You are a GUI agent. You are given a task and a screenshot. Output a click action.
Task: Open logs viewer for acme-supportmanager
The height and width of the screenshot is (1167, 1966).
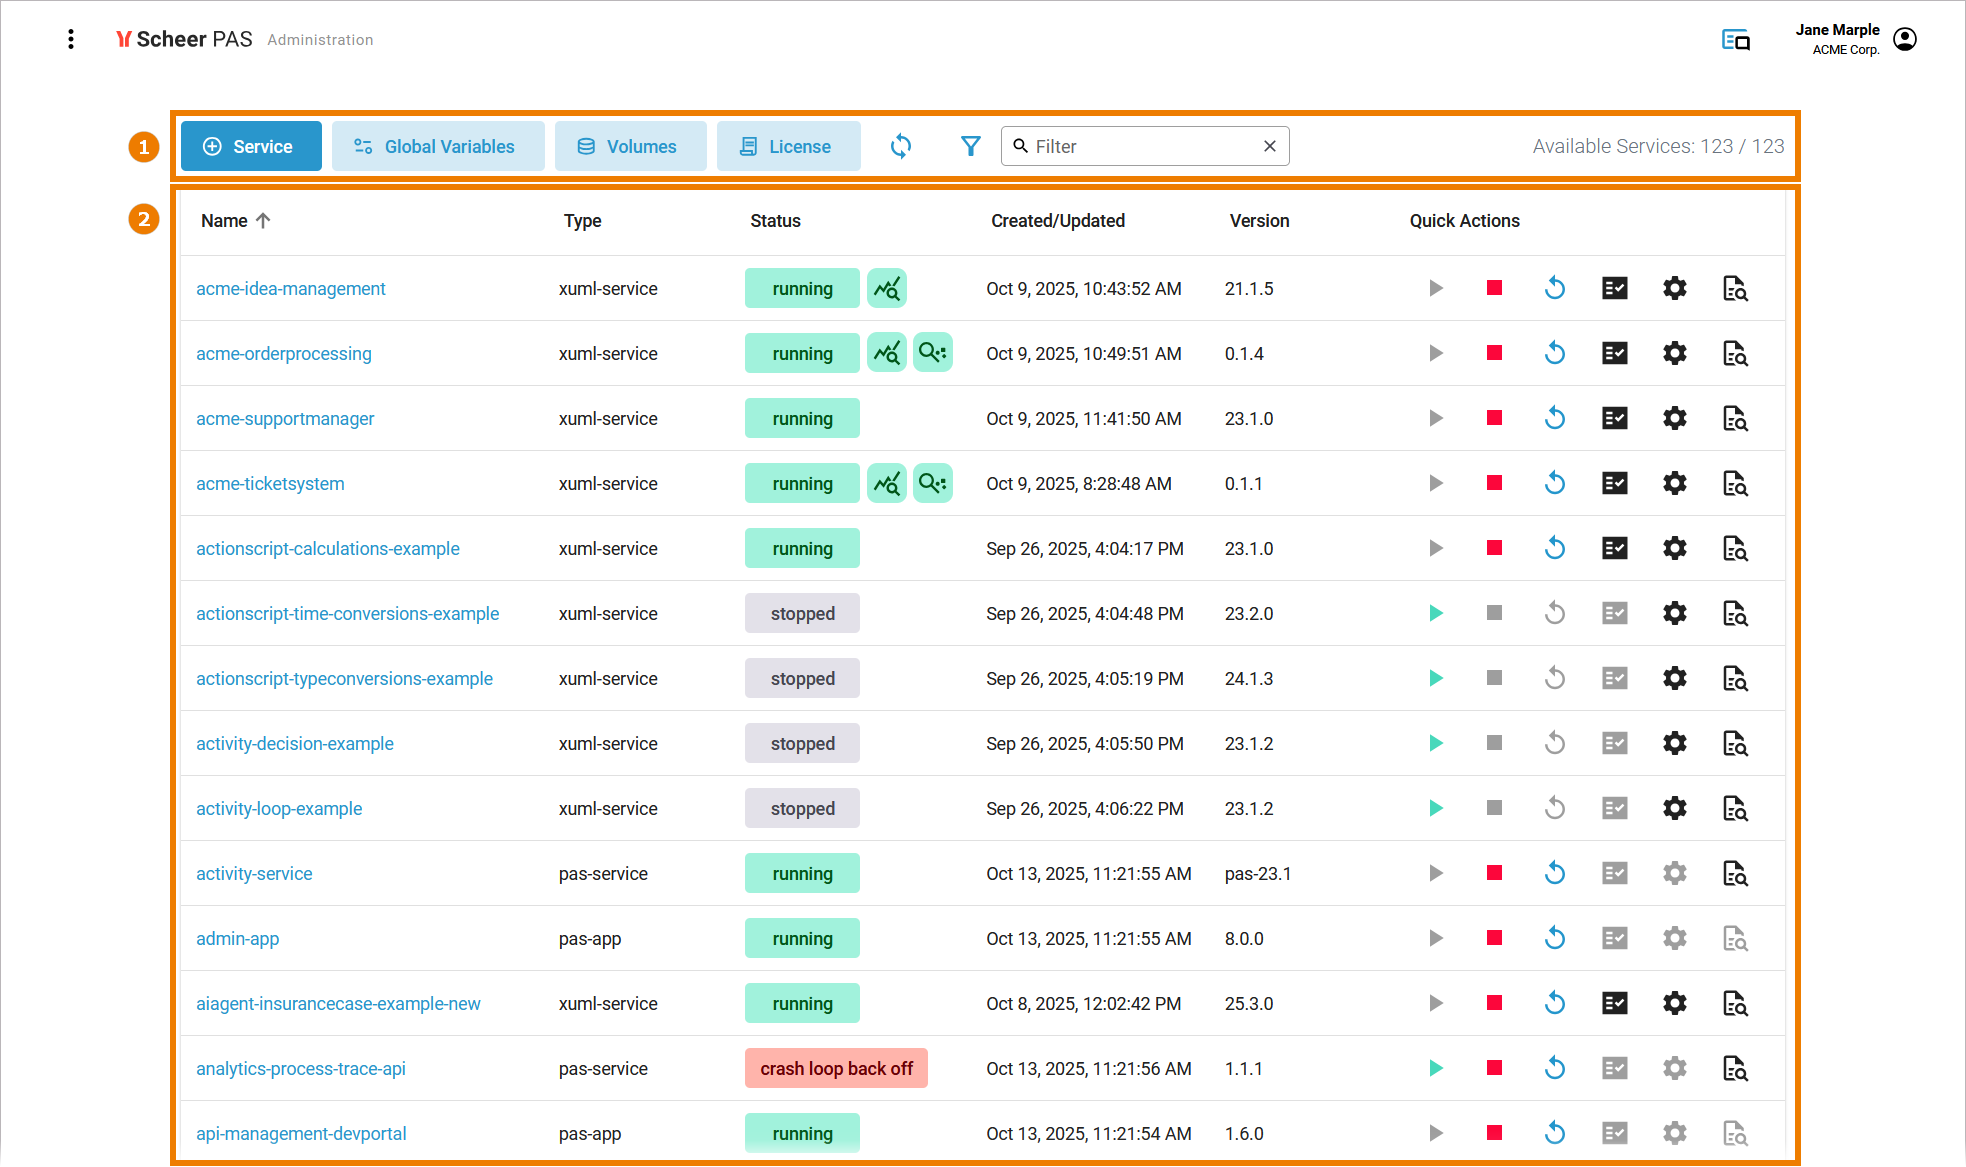click(1734, 418)
